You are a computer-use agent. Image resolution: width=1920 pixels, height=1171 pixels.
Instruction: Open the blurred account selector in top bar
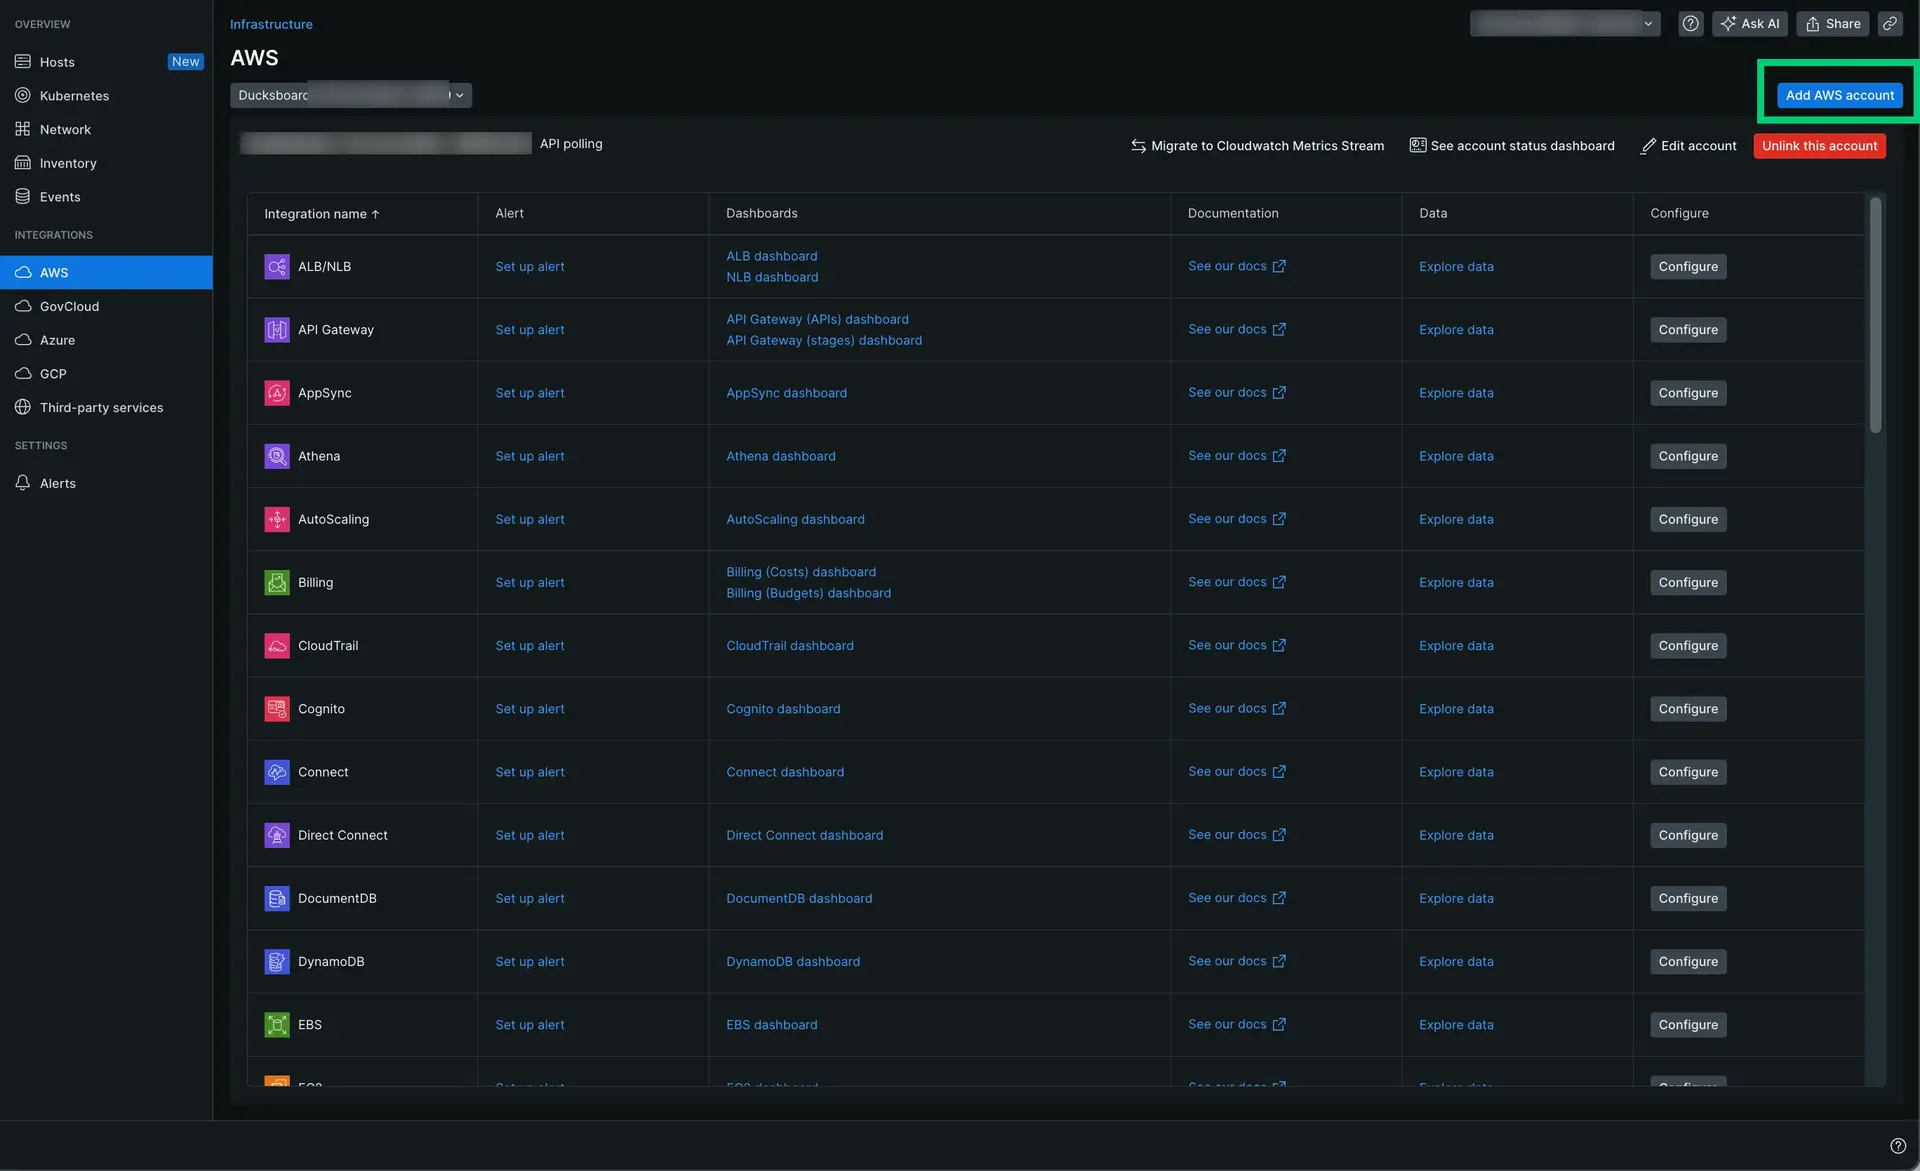point(1565,24)
